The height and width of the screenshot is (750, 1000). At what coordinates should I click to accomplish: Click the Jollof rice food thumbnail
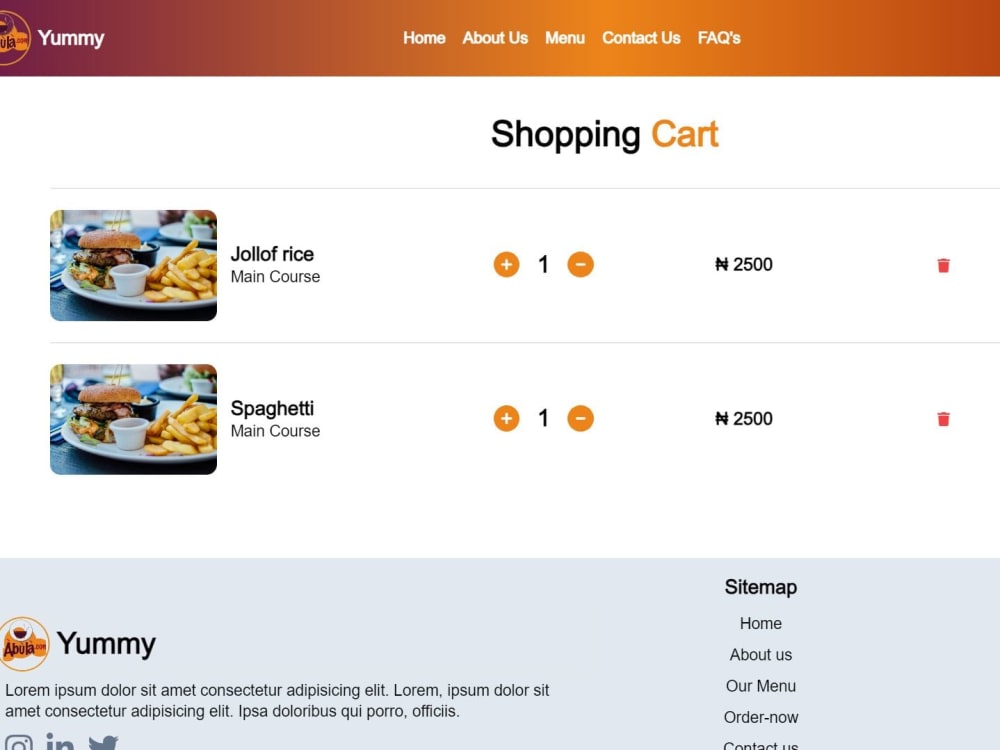[133, 265]
